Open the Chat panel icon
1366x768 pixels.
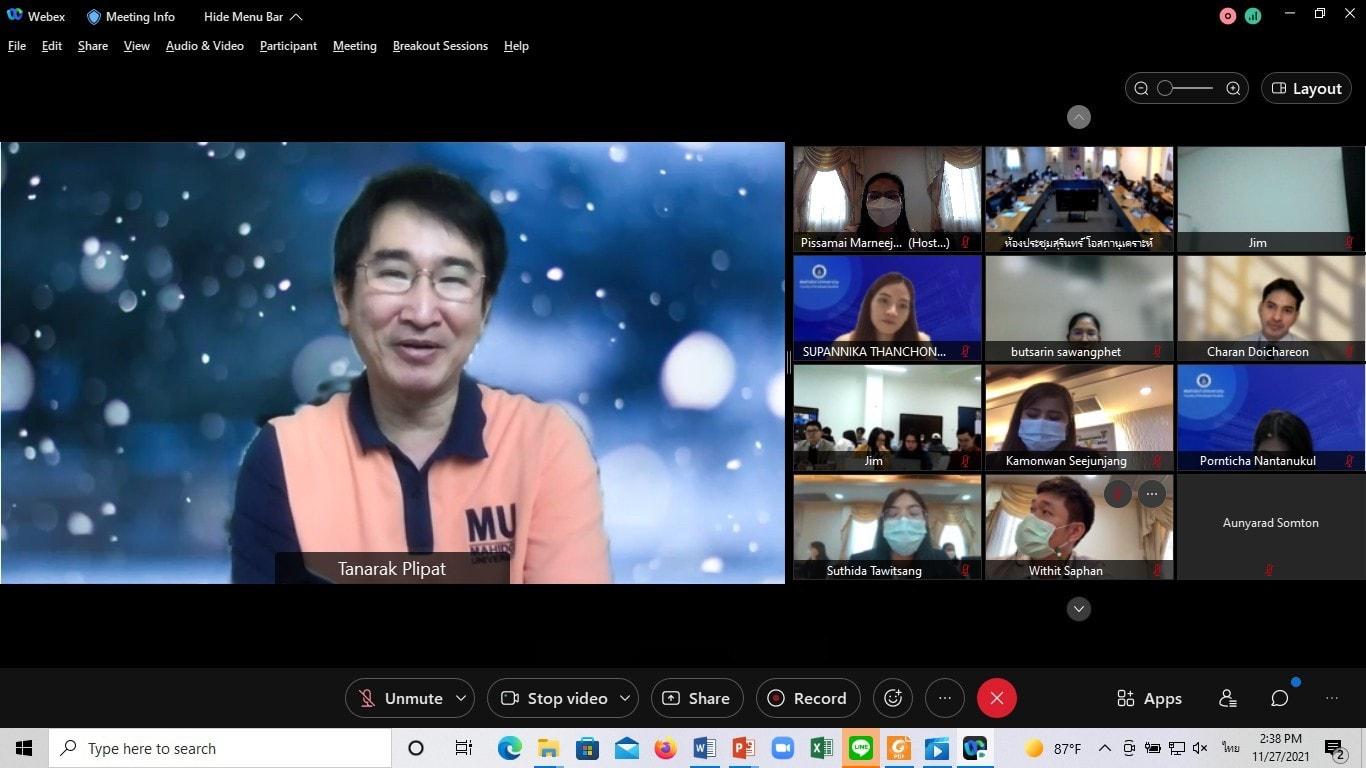(1279, 699)
